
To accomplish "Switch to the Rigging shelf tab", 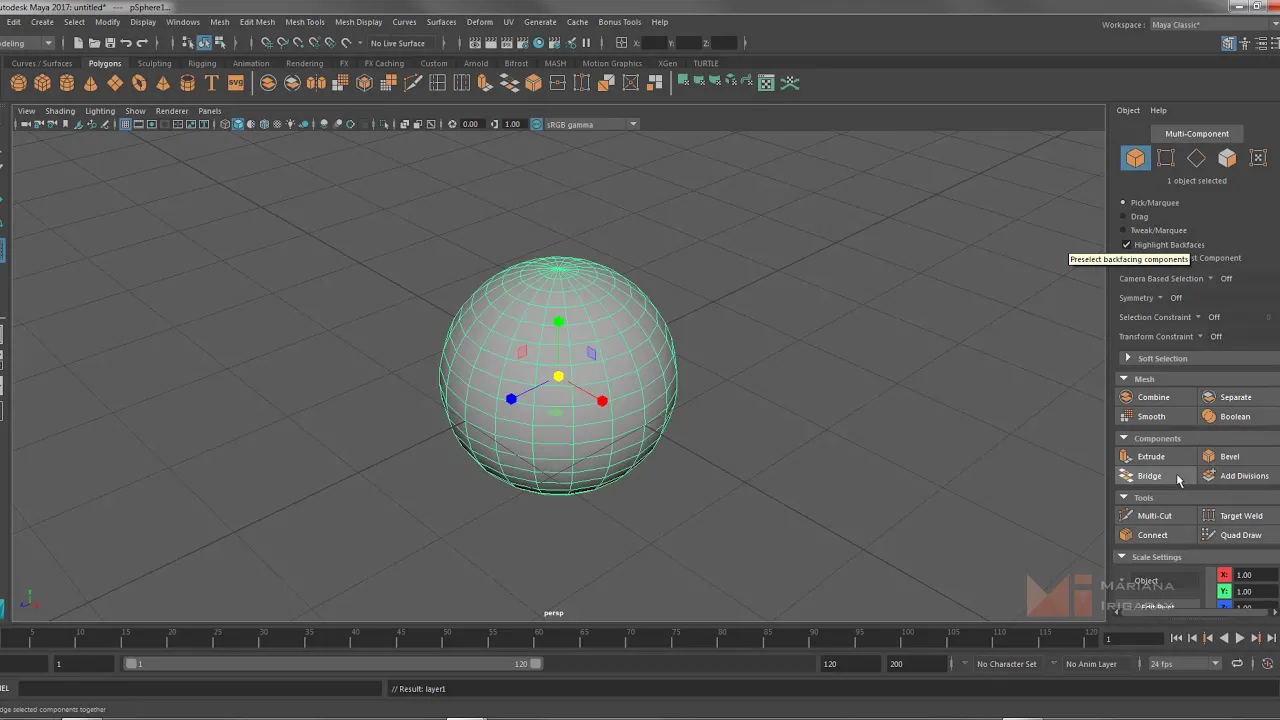I will click(202, 63).
